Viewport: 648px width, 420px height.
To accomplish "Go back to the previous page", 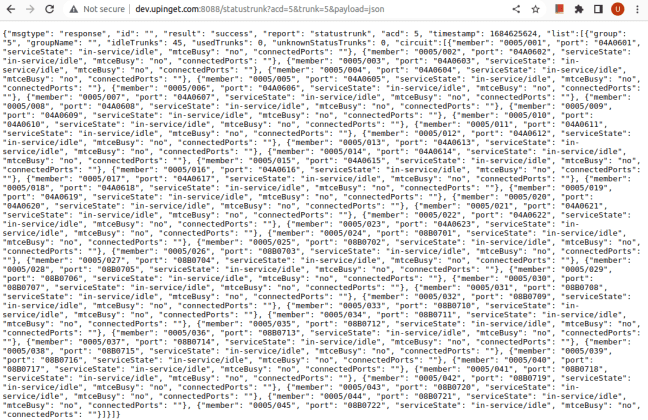I will pos(11,9).
